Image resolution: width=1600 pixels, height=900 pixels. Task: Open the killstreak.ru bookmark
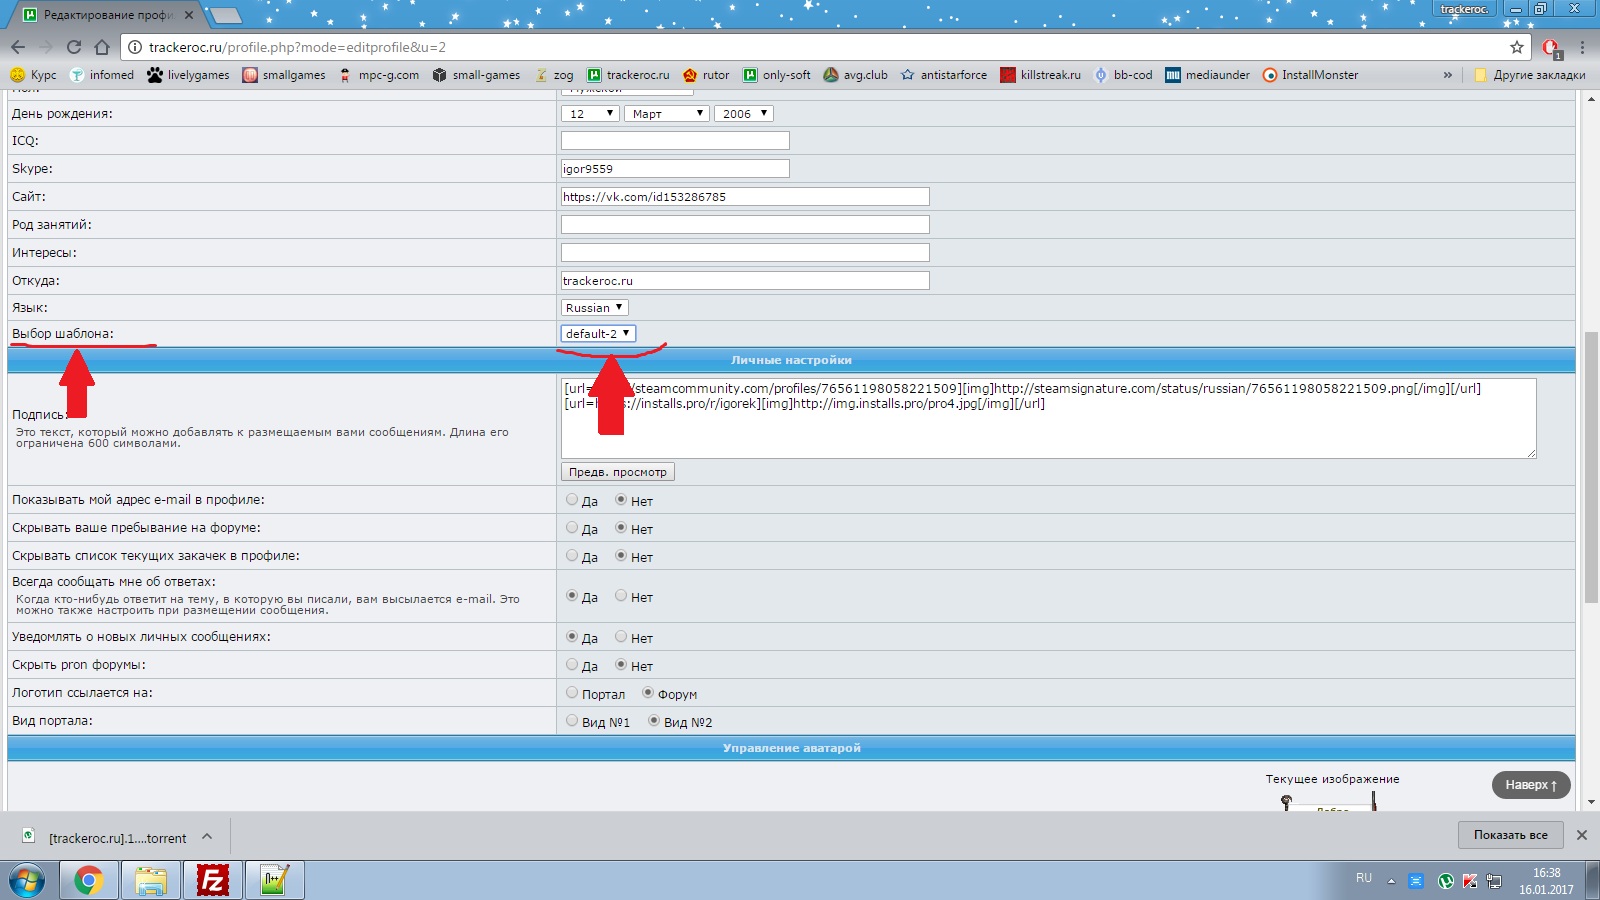coord(1040,75)
